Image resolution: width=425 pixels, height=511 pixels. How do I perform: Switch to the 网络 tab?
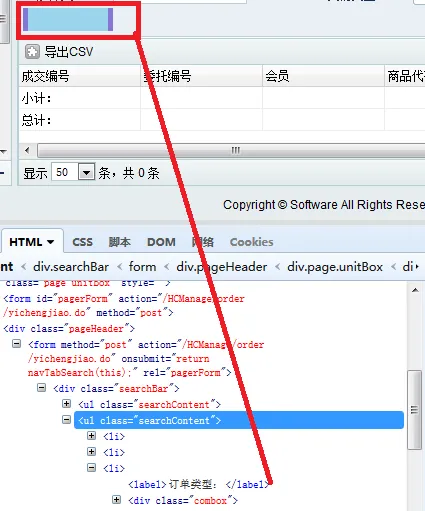coord(203,242)
